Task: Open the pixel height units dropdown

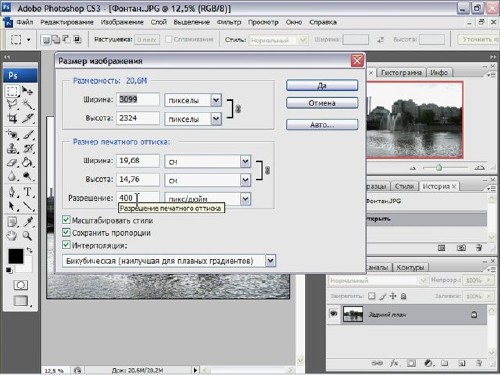Action: pos(216,118)
